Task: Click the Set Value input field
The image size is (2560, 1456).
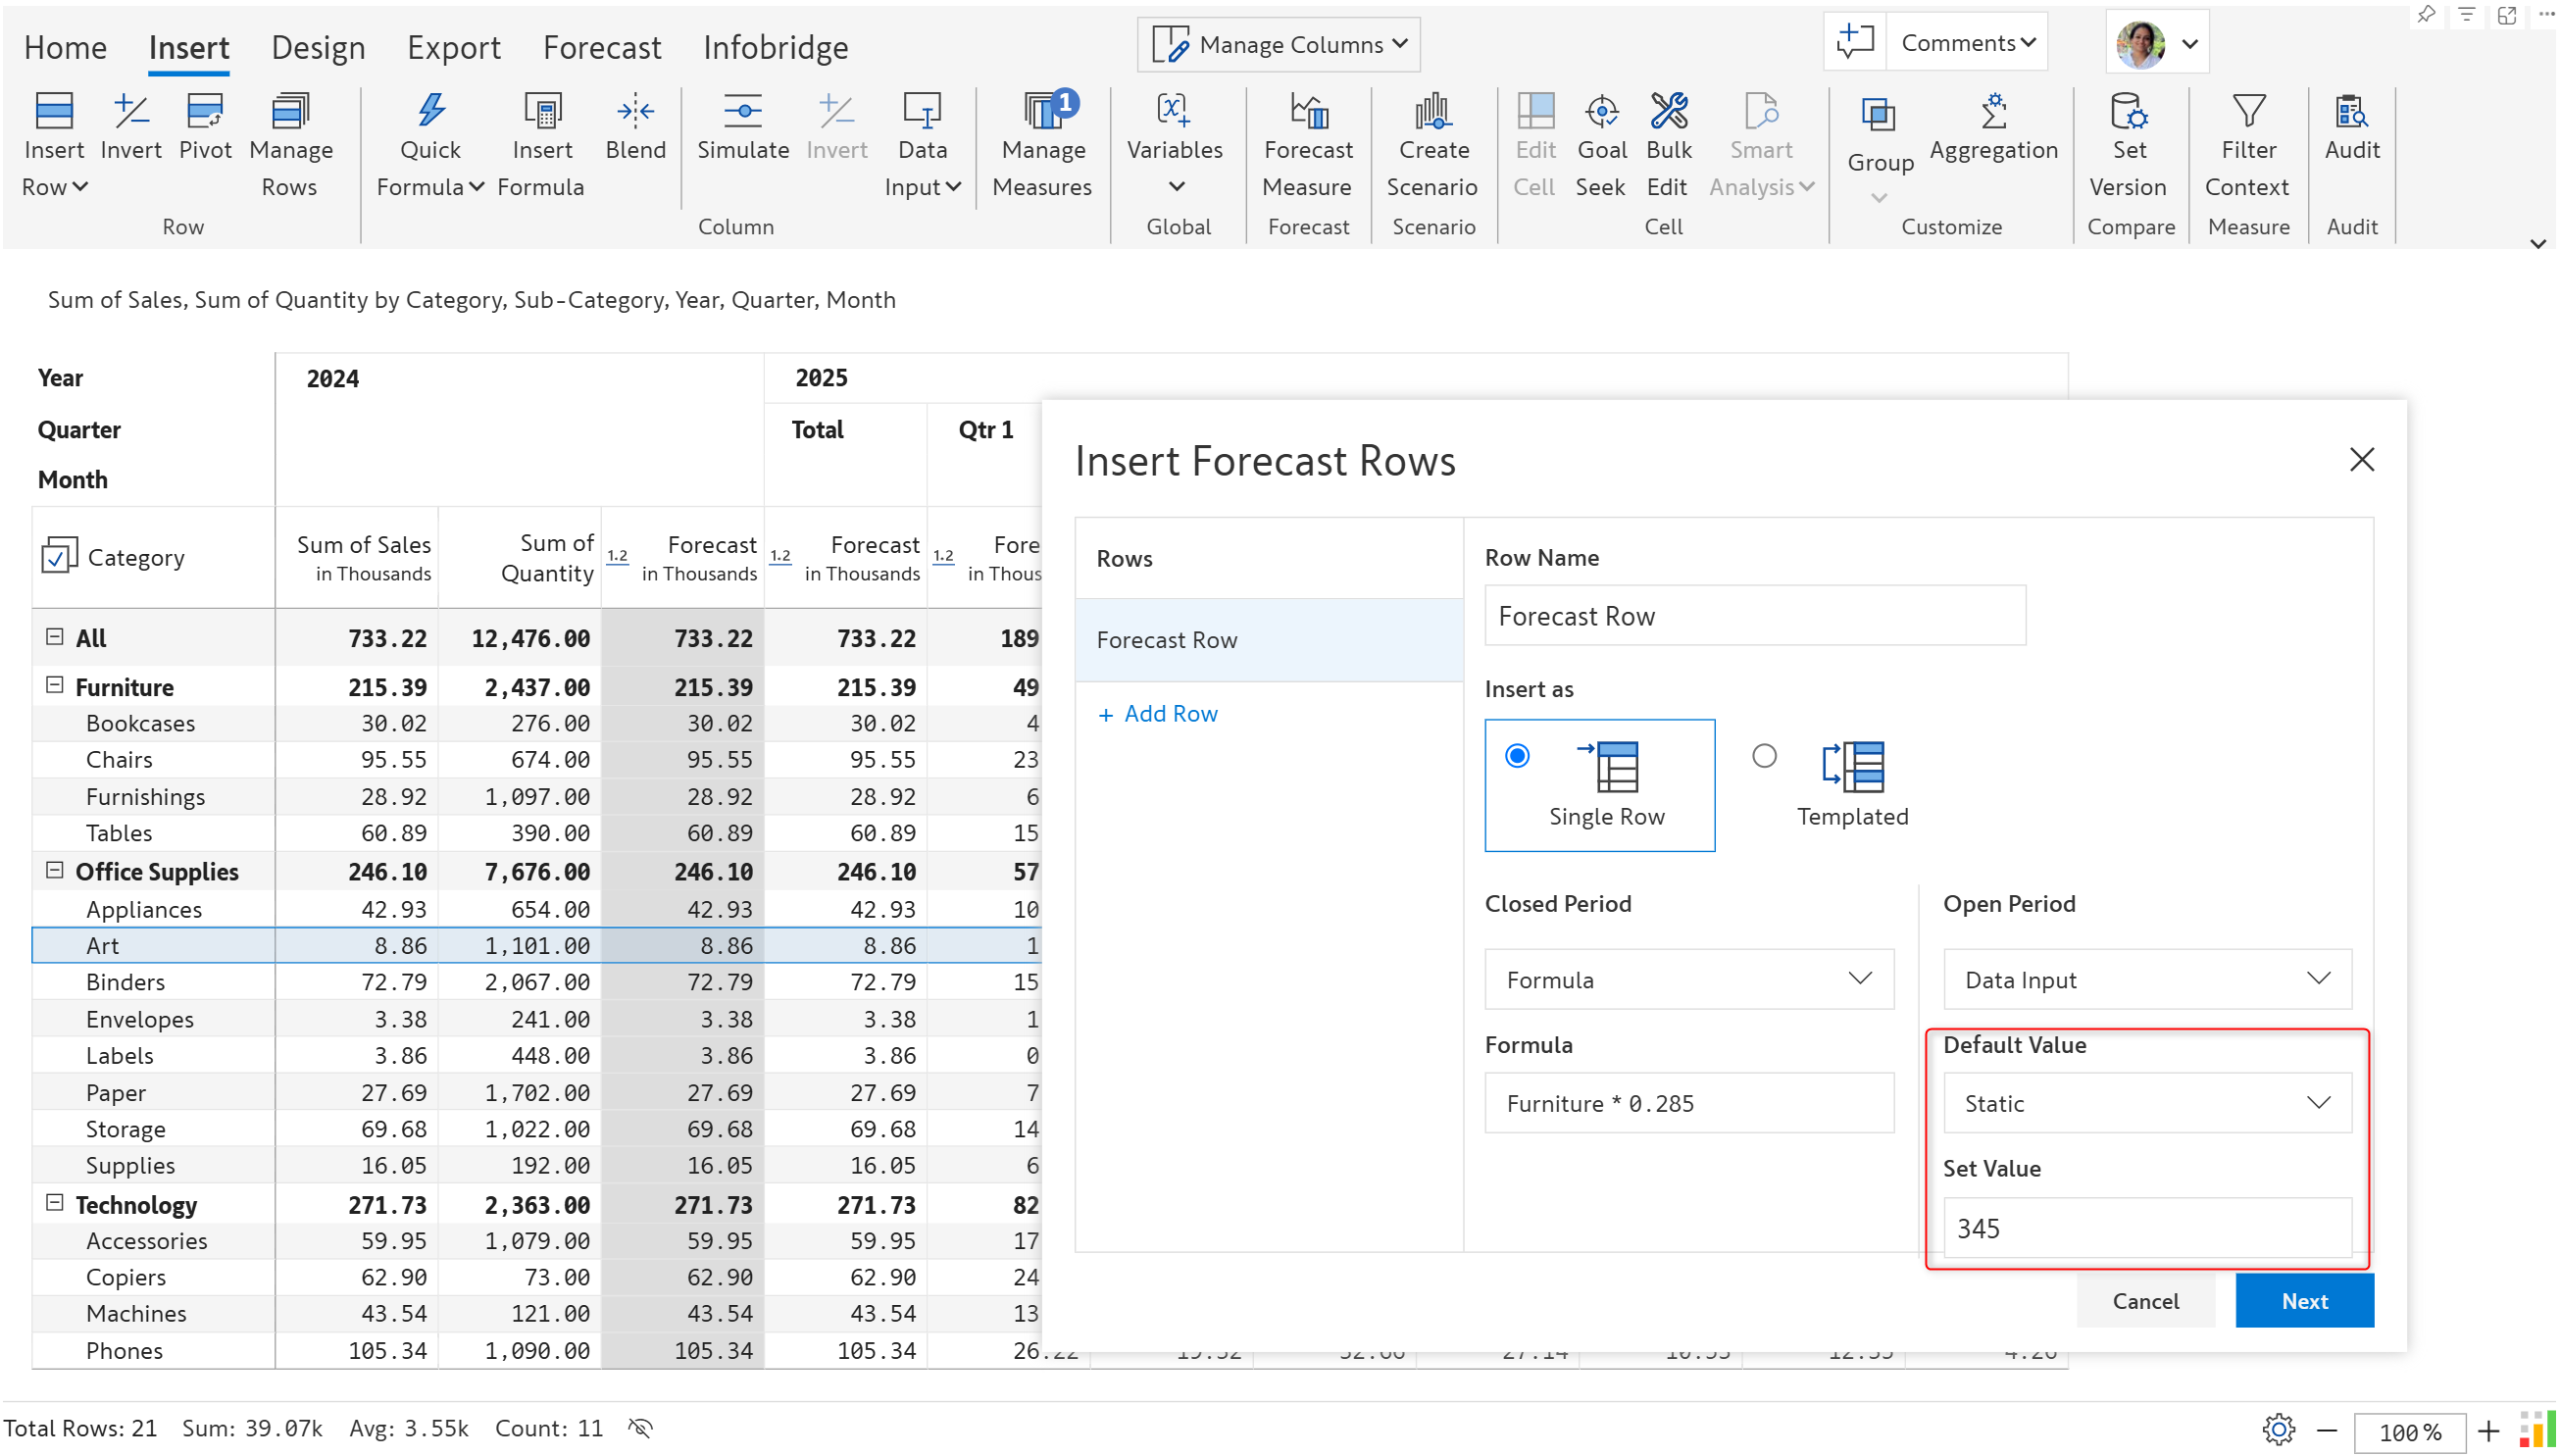Action: (2146, 1228)
